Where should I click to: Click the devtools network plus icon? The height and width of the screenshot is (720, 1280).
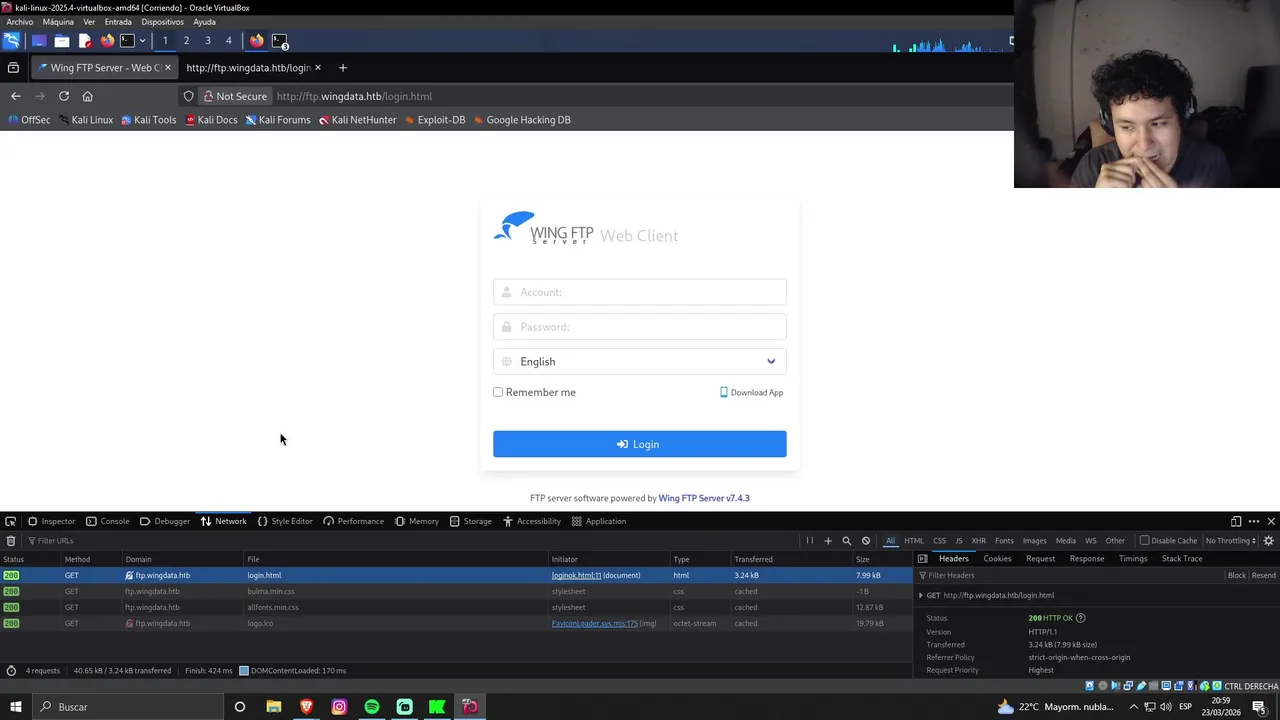[x=828, y=541]
